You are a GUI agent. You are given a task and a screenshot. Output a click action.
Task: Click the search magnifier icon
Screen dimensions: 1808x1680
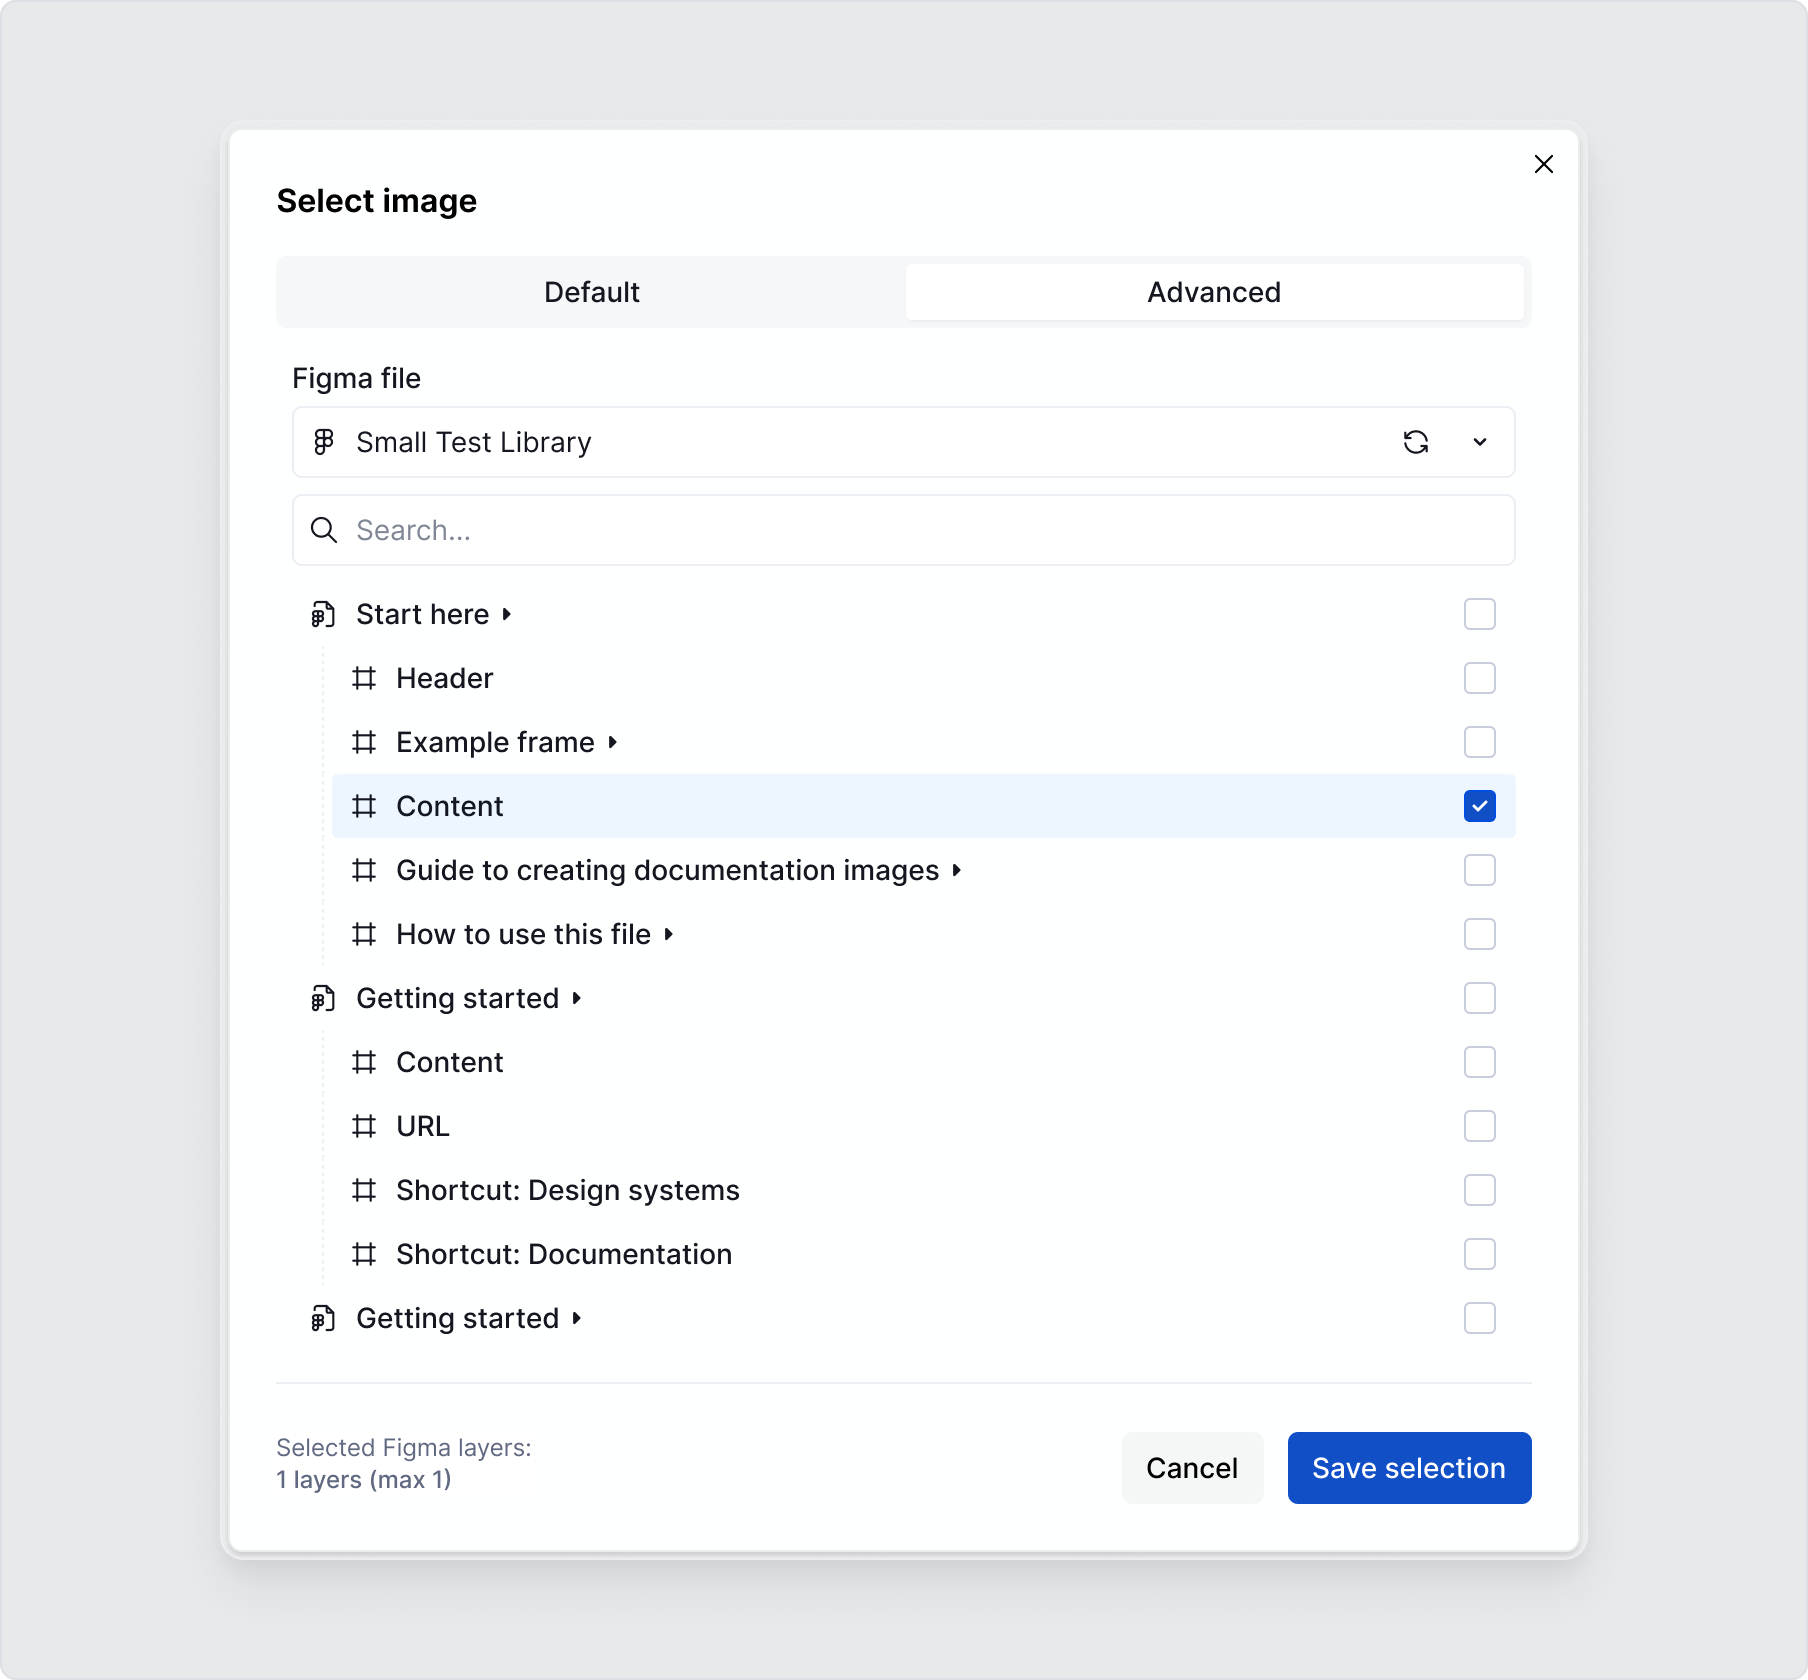(x=324, y=530)
